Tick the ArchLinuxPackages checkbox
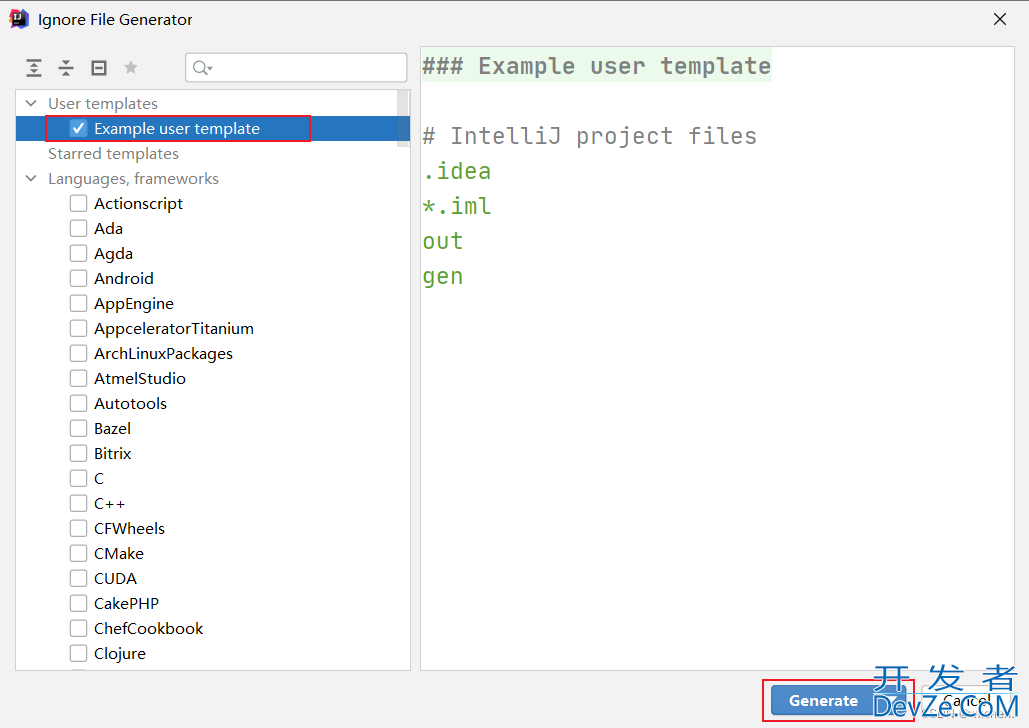 pyautogui.click(x=78, y=353)
